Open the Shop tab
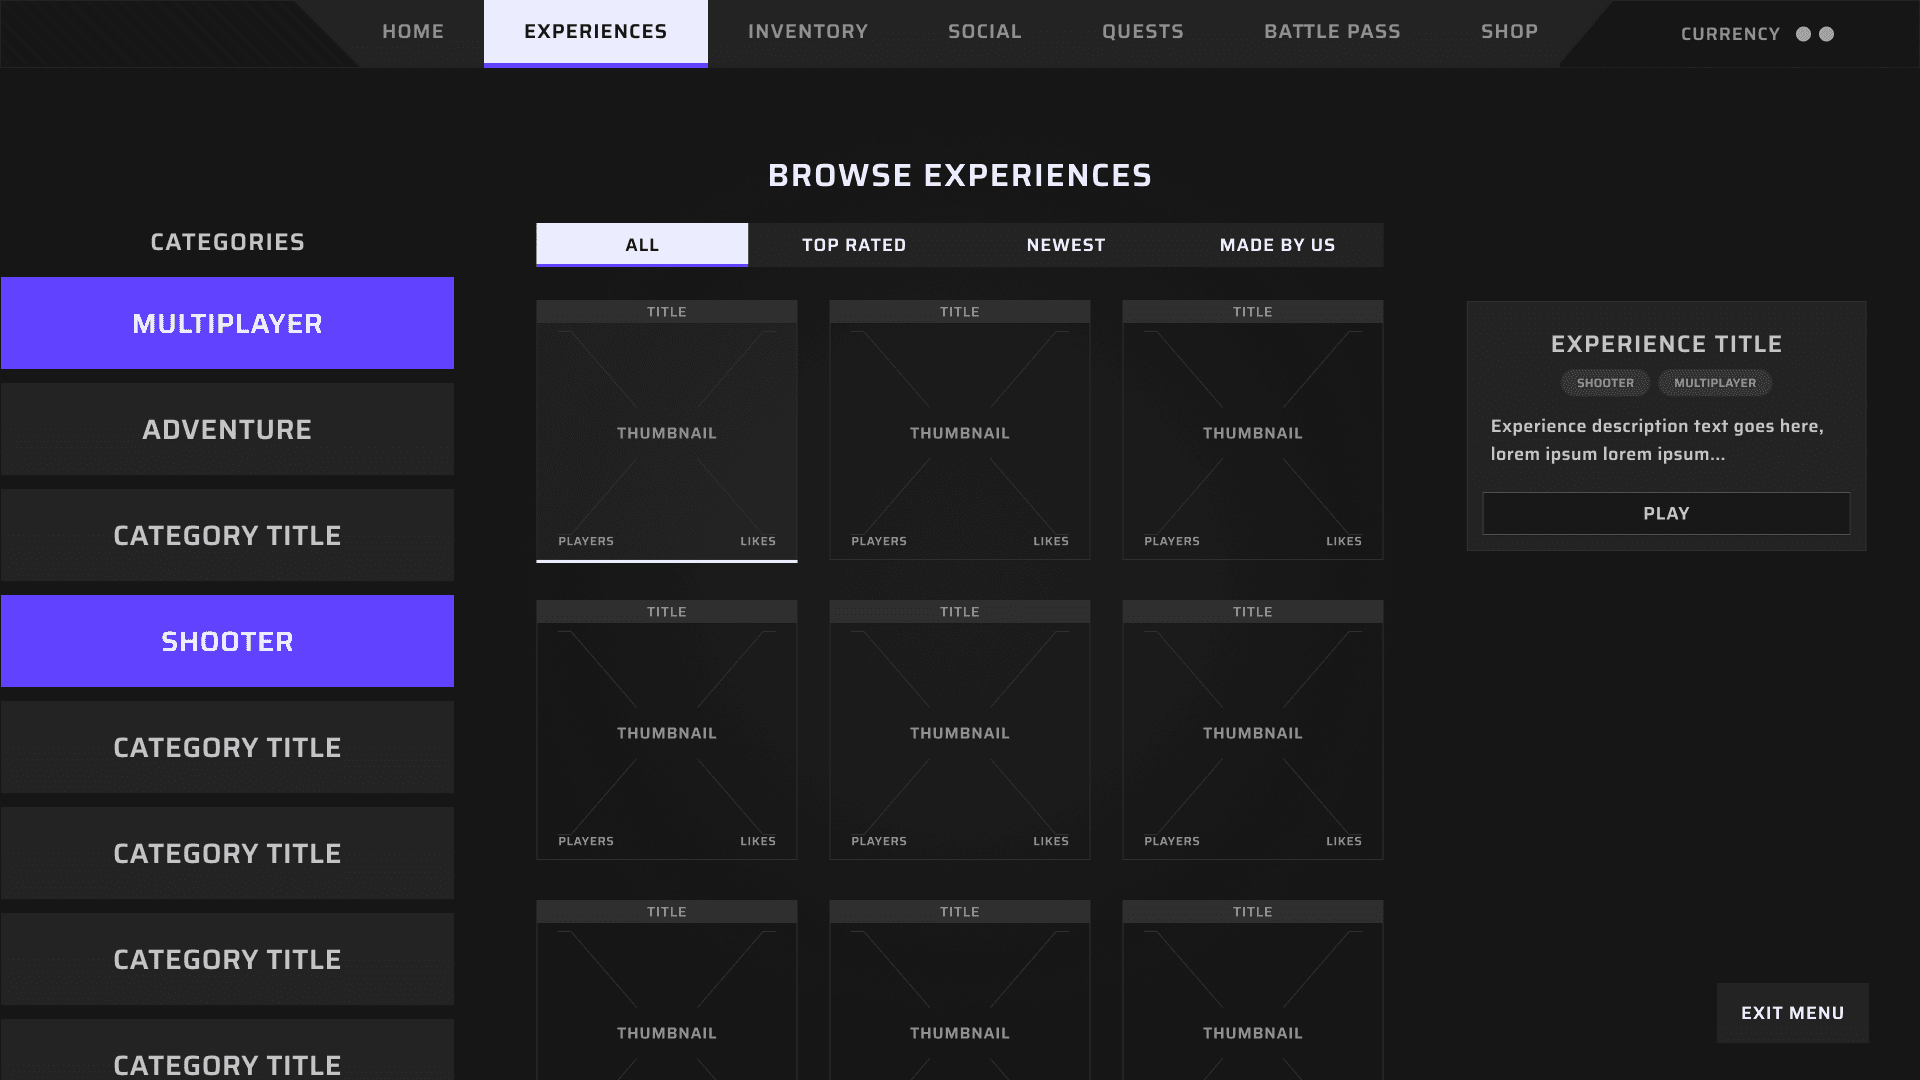1920x1080 pixels. pos(1509,32)
